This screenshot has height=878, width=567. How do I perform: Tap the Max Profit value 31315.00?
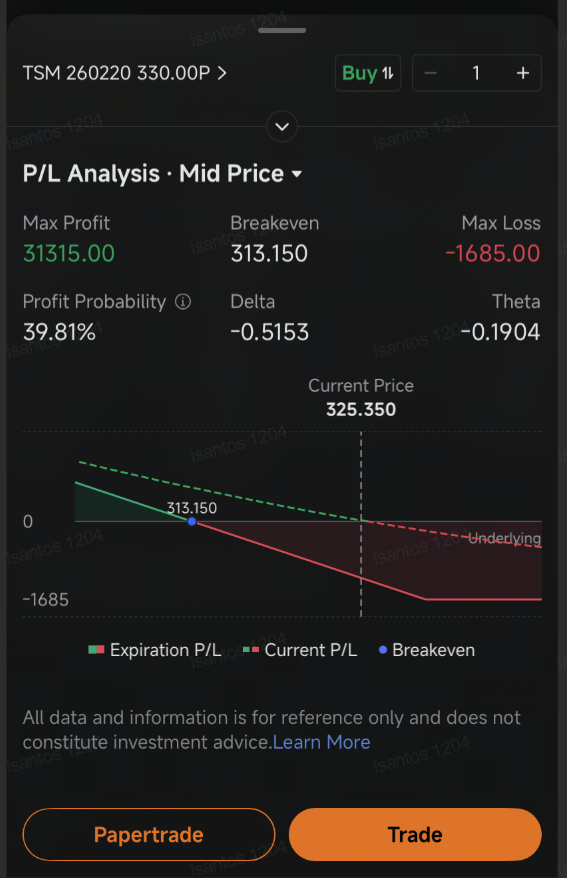point(69,254)
